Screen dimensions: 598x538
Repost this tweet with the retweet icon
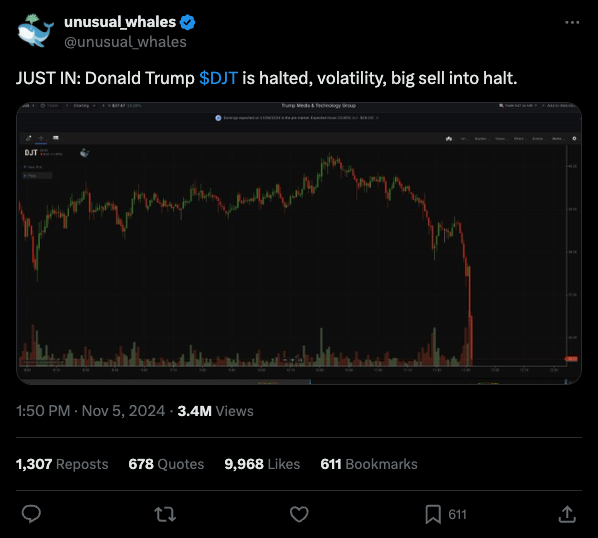click(165, 514)
